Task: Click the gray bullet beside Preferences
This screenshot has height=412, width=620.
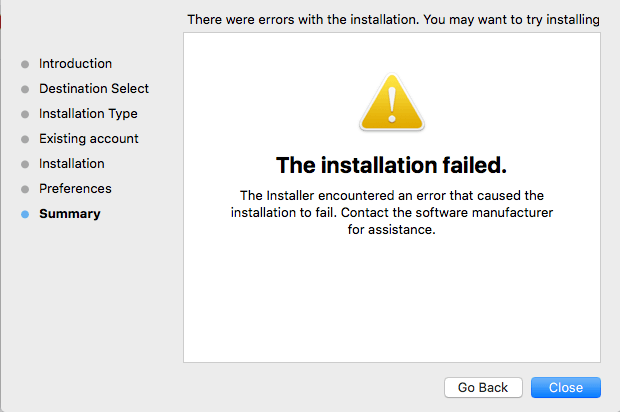Action: click(25, 189)
